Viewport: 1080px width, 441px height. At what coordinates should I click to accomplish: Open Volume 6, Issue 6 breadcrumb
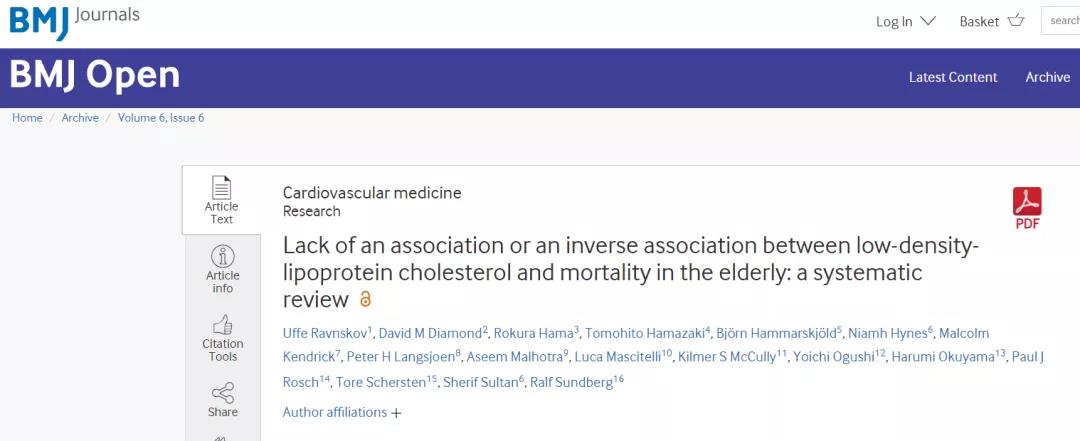click(160, 118)
